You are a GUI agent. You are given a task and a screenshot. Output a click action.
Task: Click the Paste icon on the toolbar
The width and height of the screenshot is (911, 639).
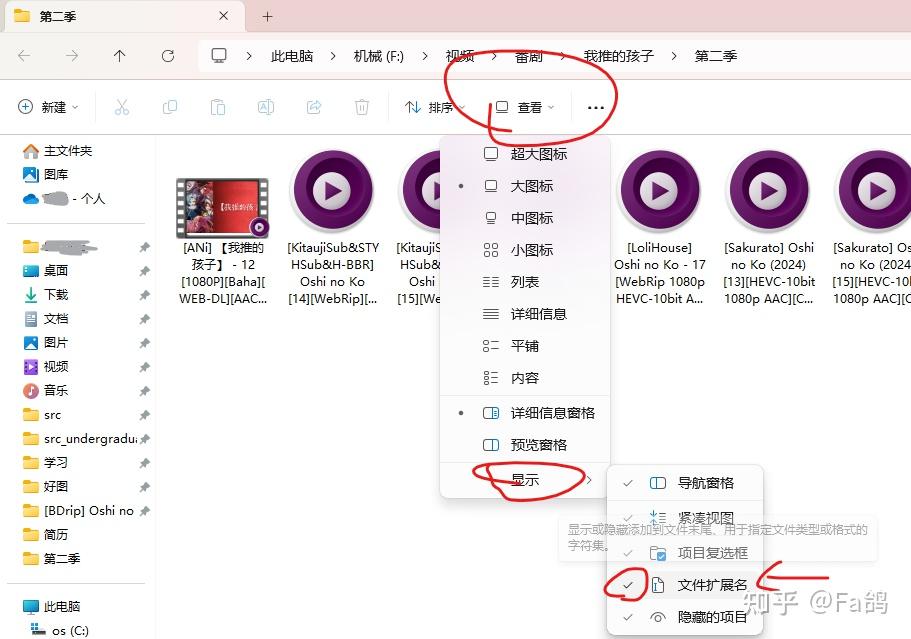coord(218,108)
